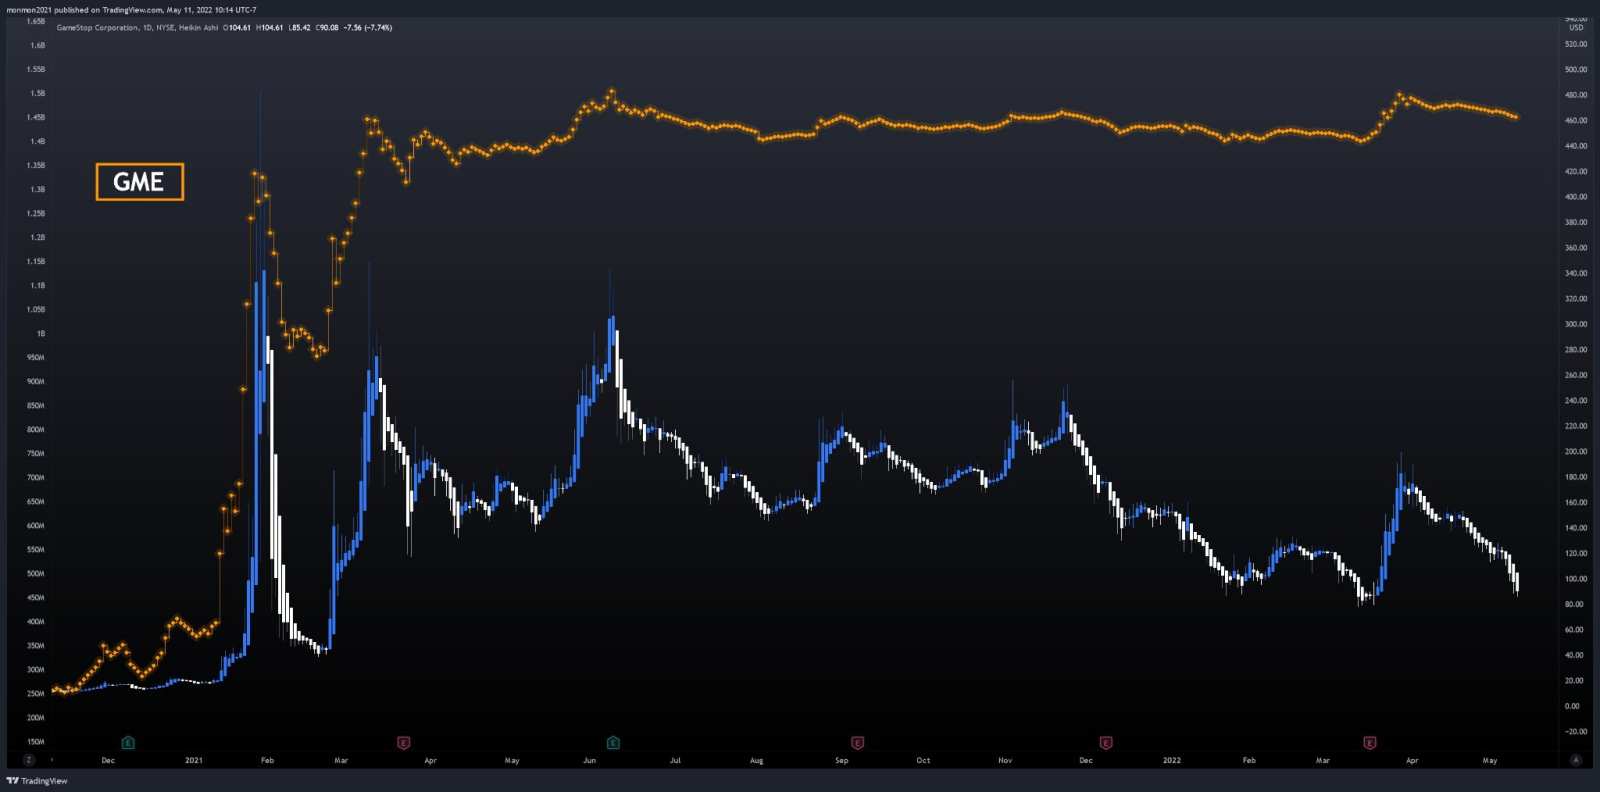Click the GameStop Corporation symbol title
This screenshot has height=792, width=1600.
97,28
